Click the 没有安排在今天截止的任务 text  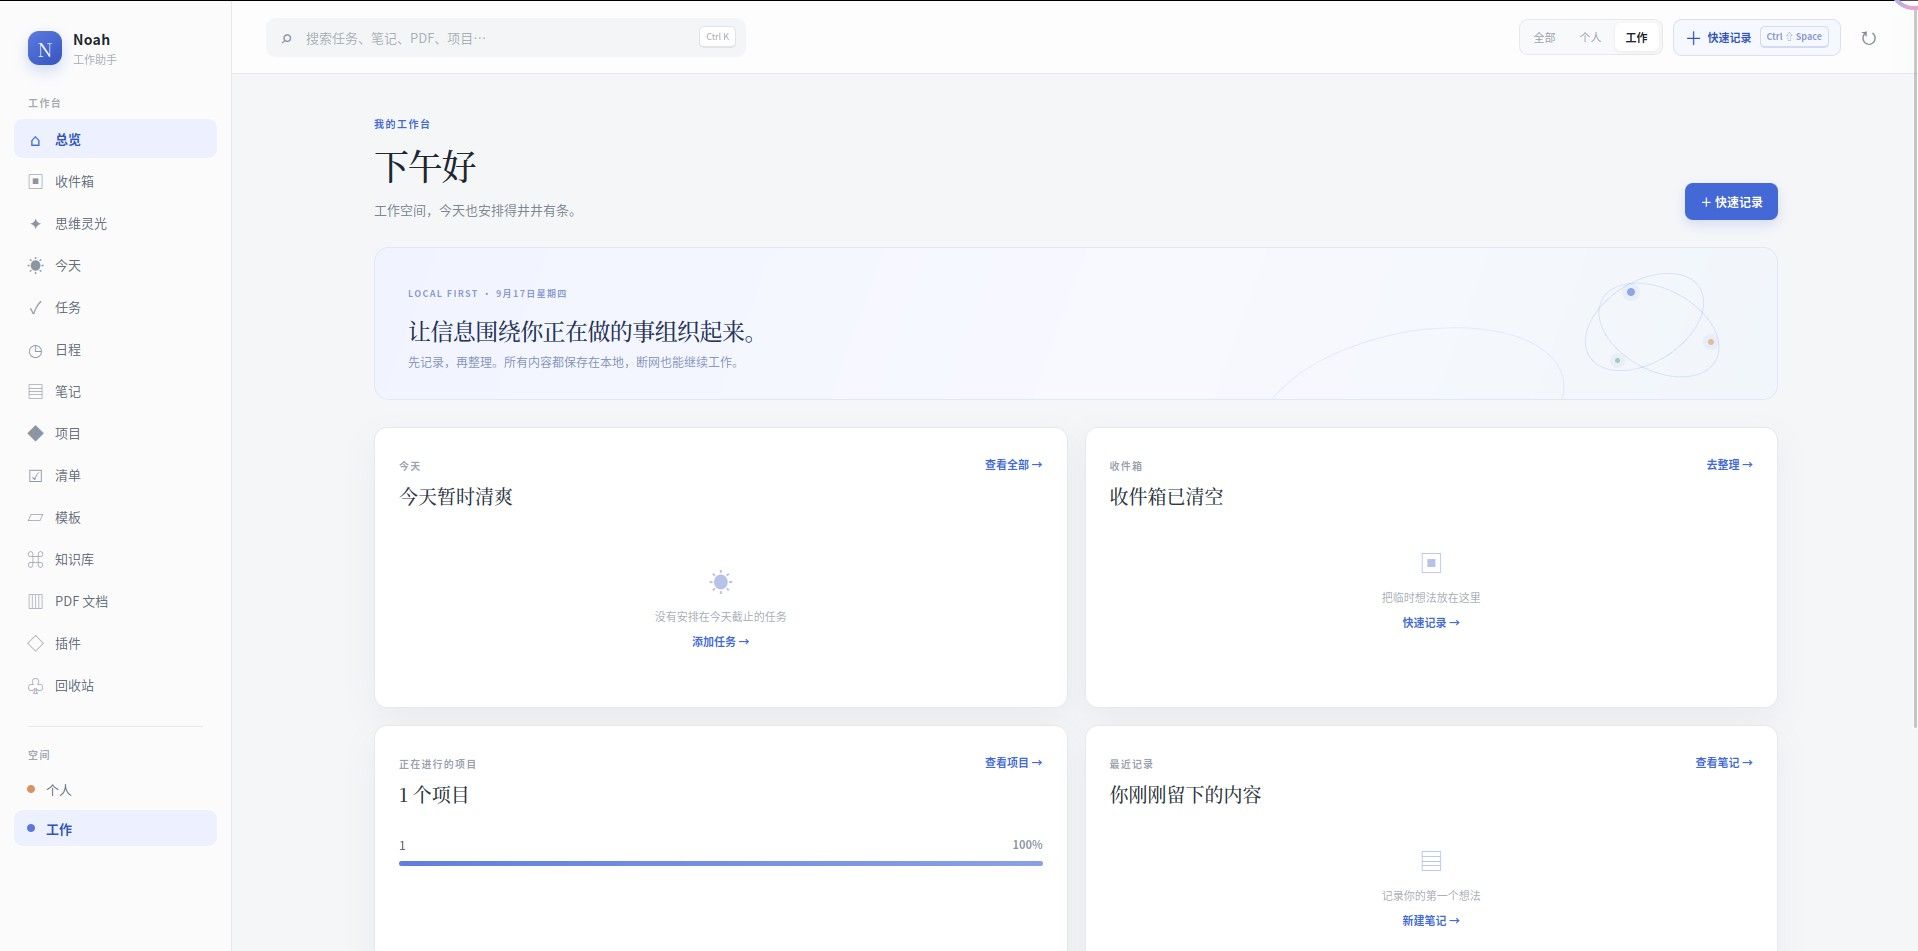pos(720,617)
